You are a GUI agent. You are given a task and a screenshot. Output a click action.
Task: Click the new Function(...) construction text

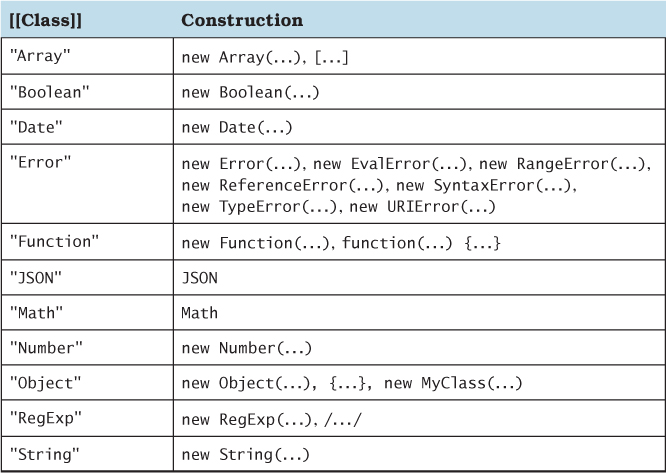pyautogui.click(x=254, y=243)
